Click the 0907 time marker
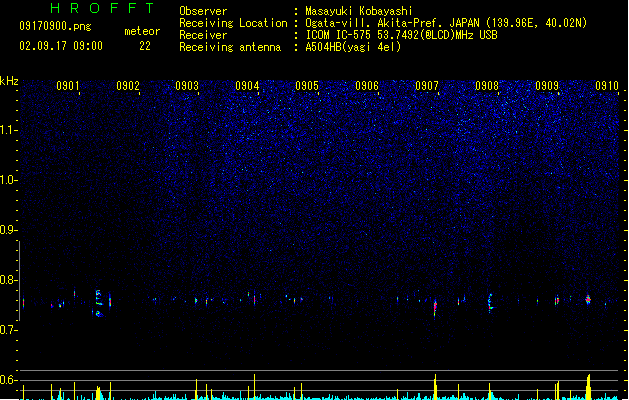Image resolution: width=629 pixels, height=400 pixels. coord(427,86)
